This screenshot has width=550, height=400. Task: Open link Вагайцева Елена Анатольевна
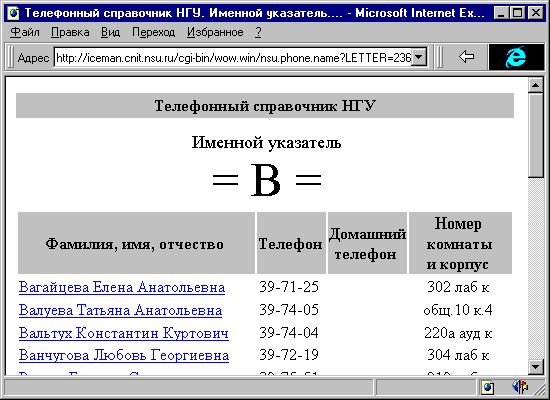(122, 287)
